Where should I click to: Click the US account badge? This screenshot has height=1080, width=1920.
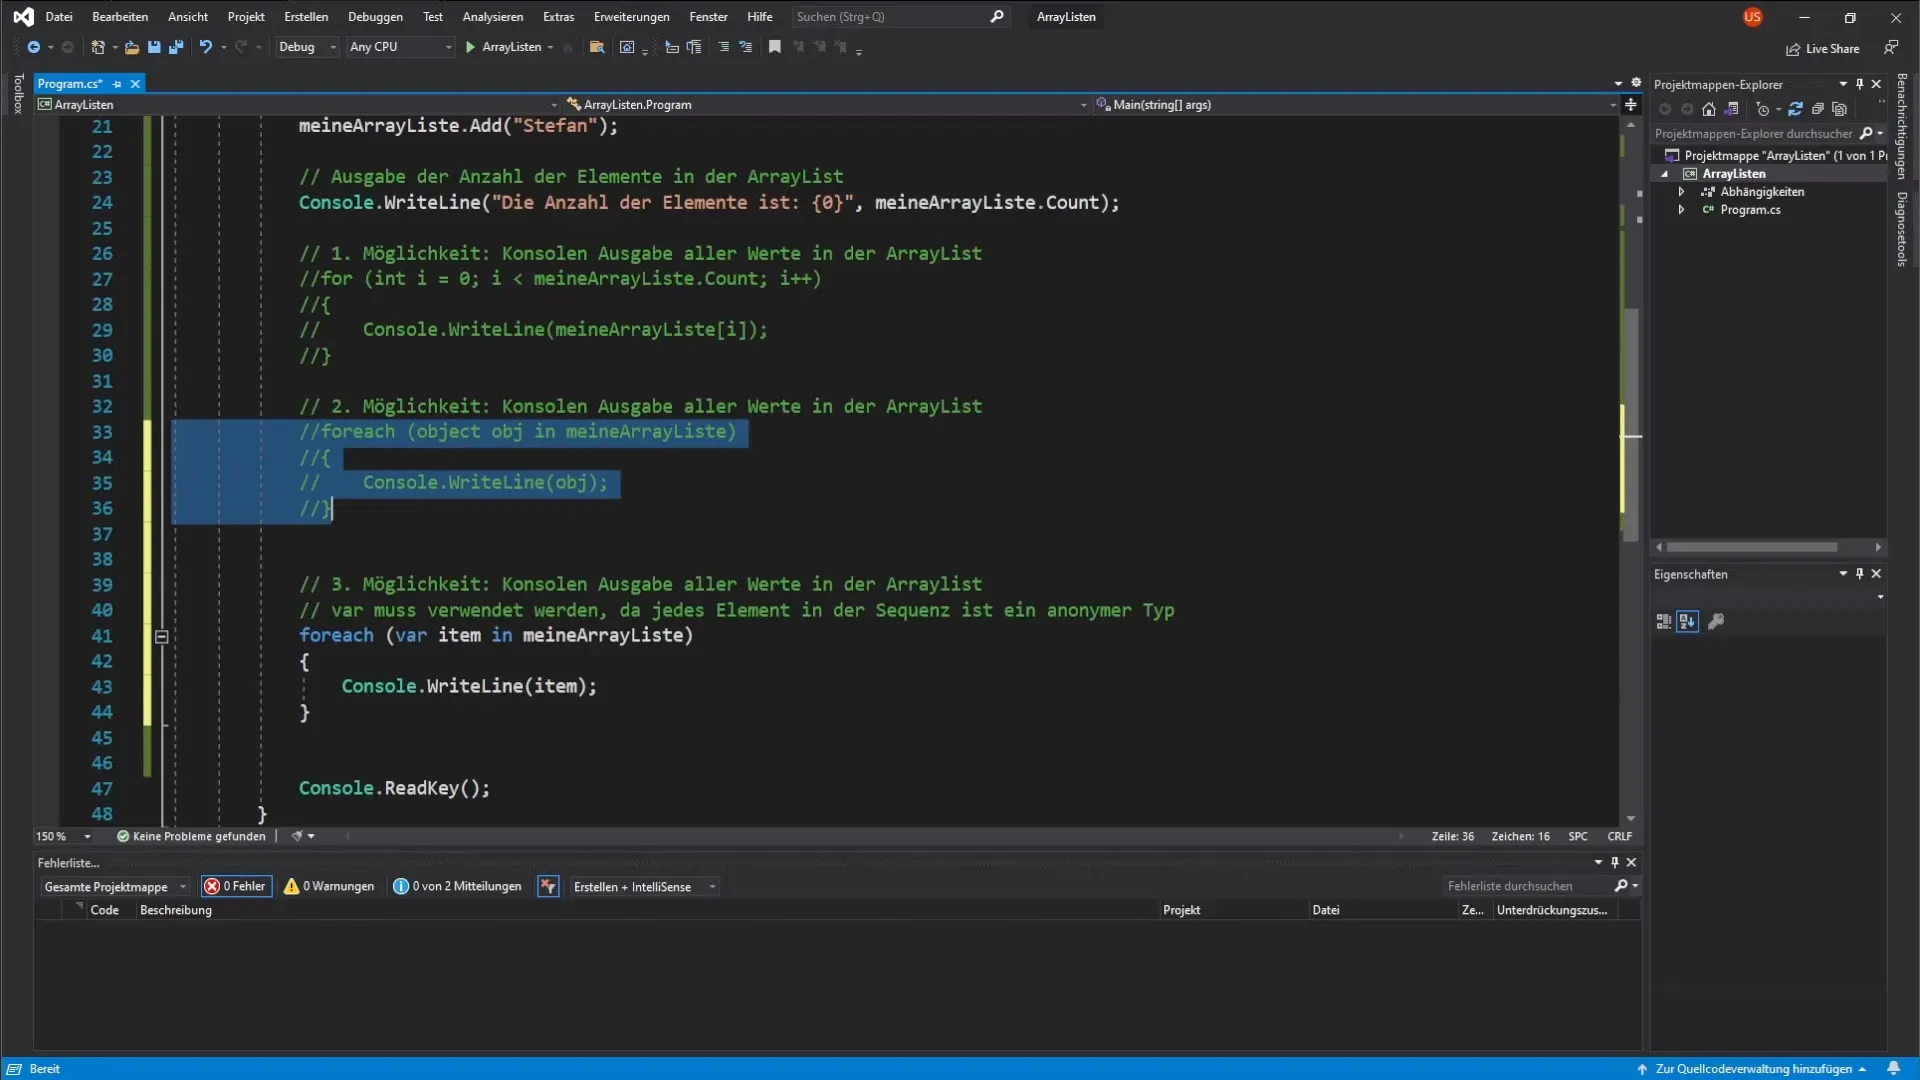click(x=1752, y=17)
